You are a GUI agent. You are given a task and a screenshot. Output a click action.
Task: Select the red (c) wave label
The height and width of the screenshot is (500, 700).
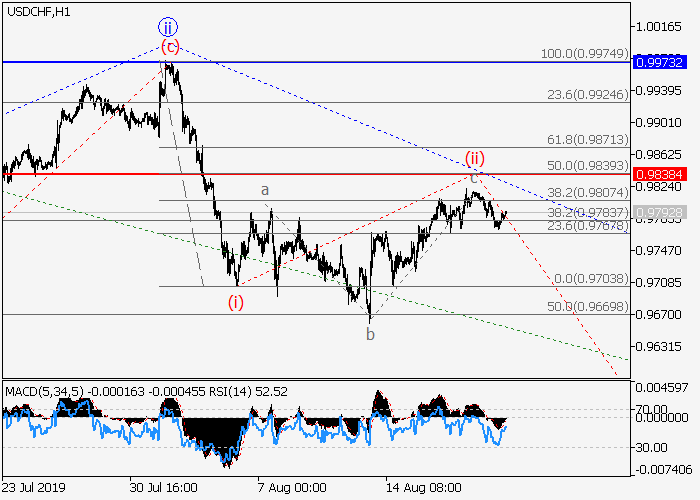(x=170, y=47)
